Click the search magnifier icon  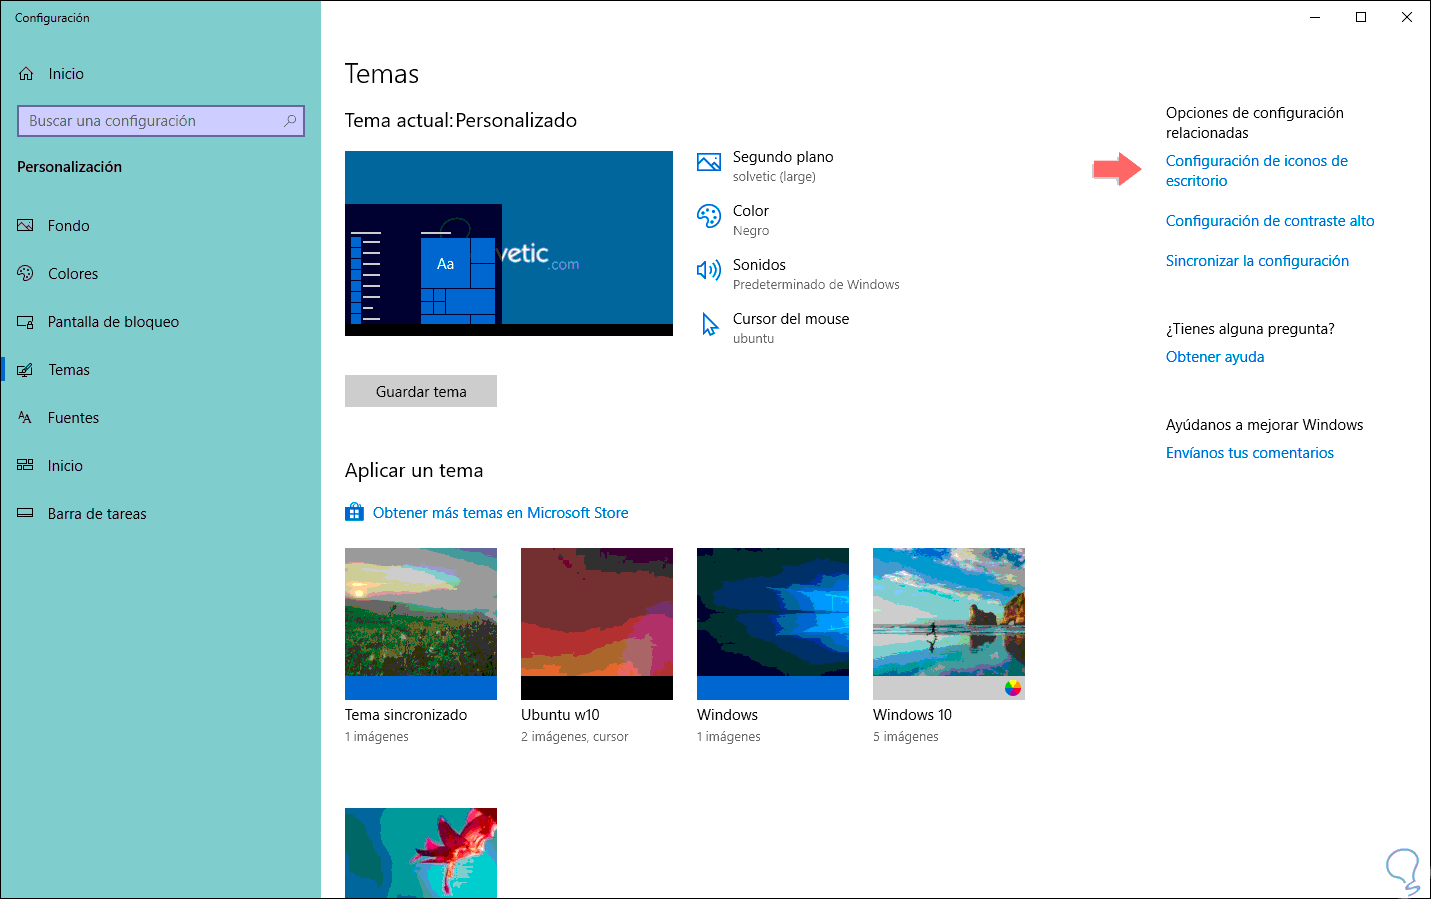tap(290, 121)
